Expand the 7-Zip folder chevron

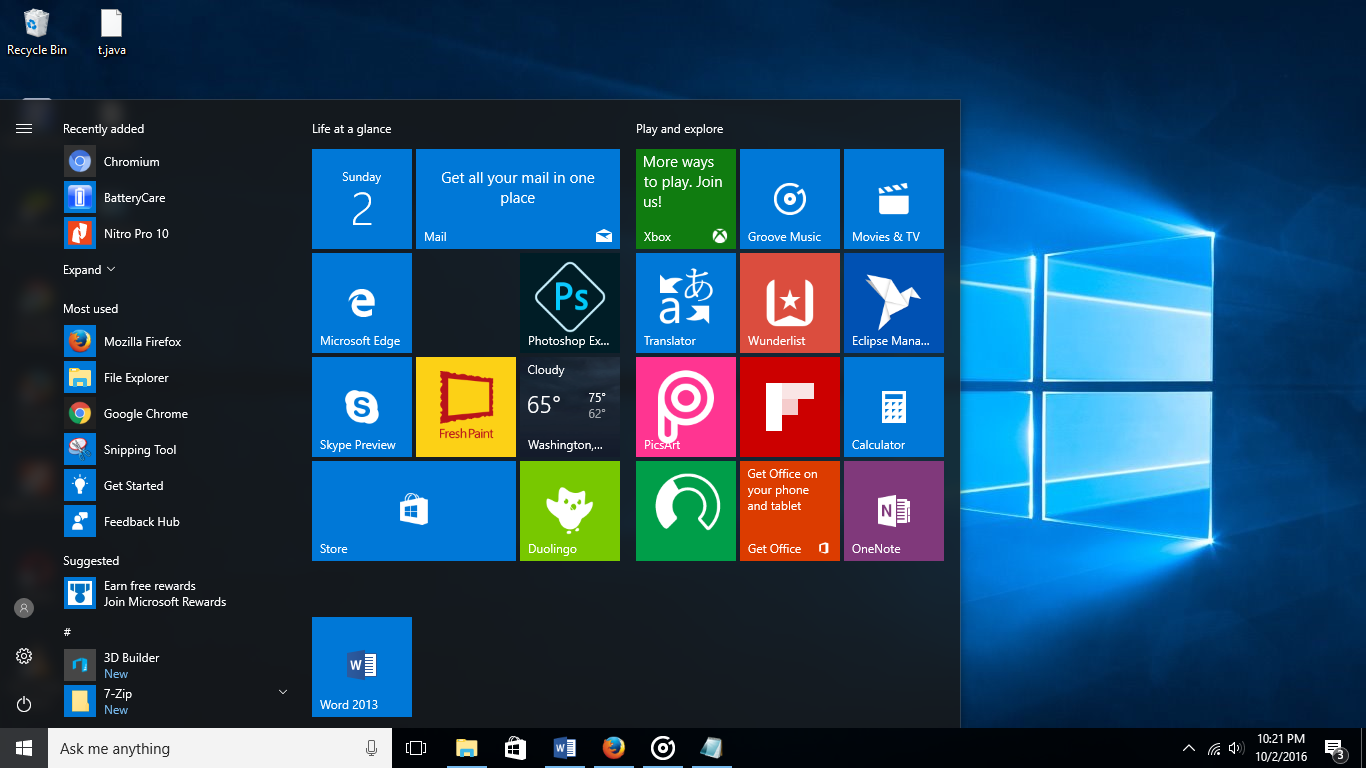point(282,692)
